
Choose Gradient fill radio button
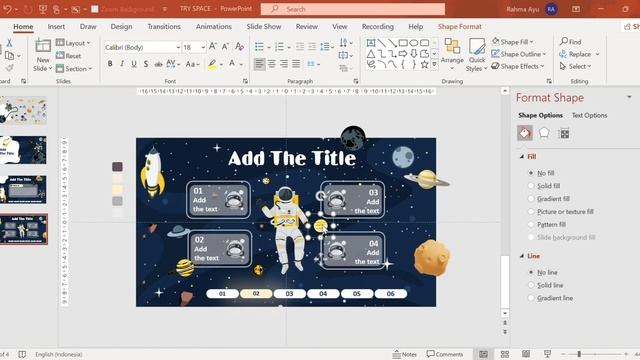point(531,199)
